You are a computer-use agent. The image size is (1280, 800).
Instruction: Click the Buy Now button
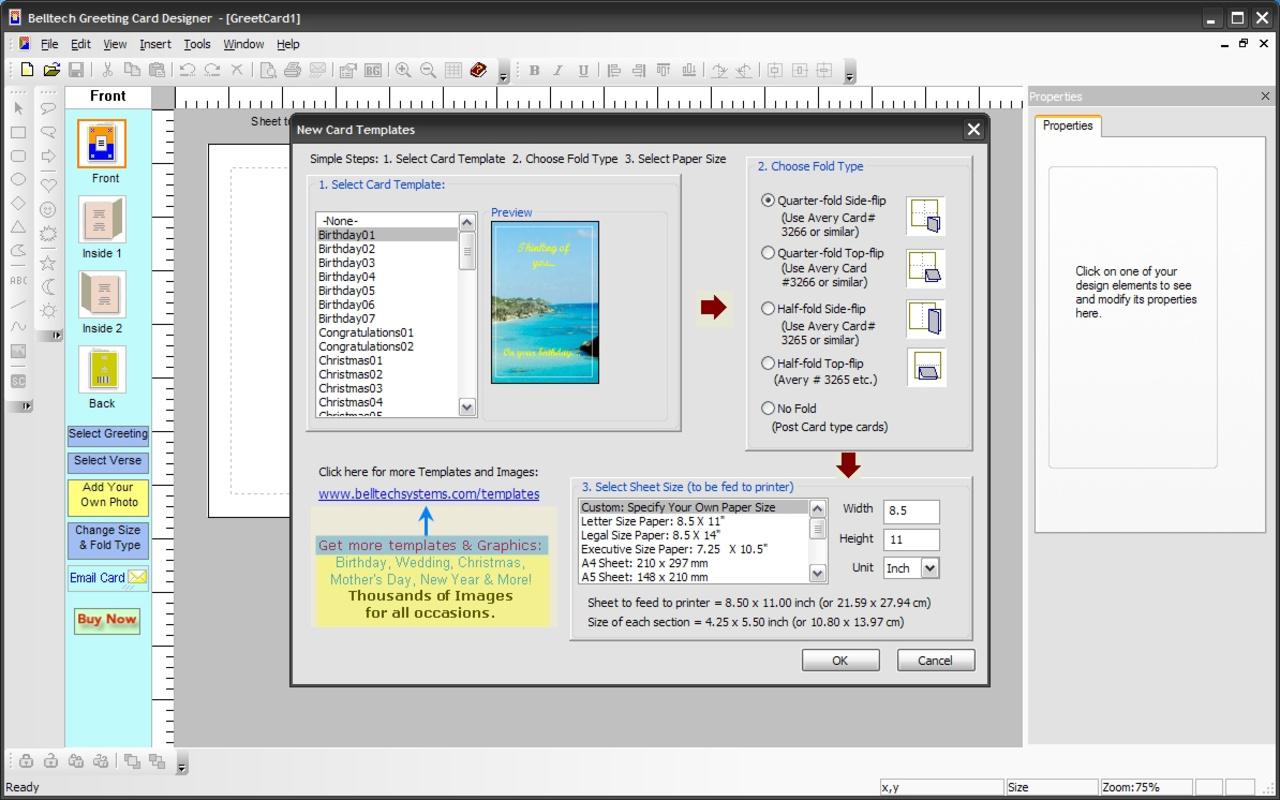click(107, 620)
